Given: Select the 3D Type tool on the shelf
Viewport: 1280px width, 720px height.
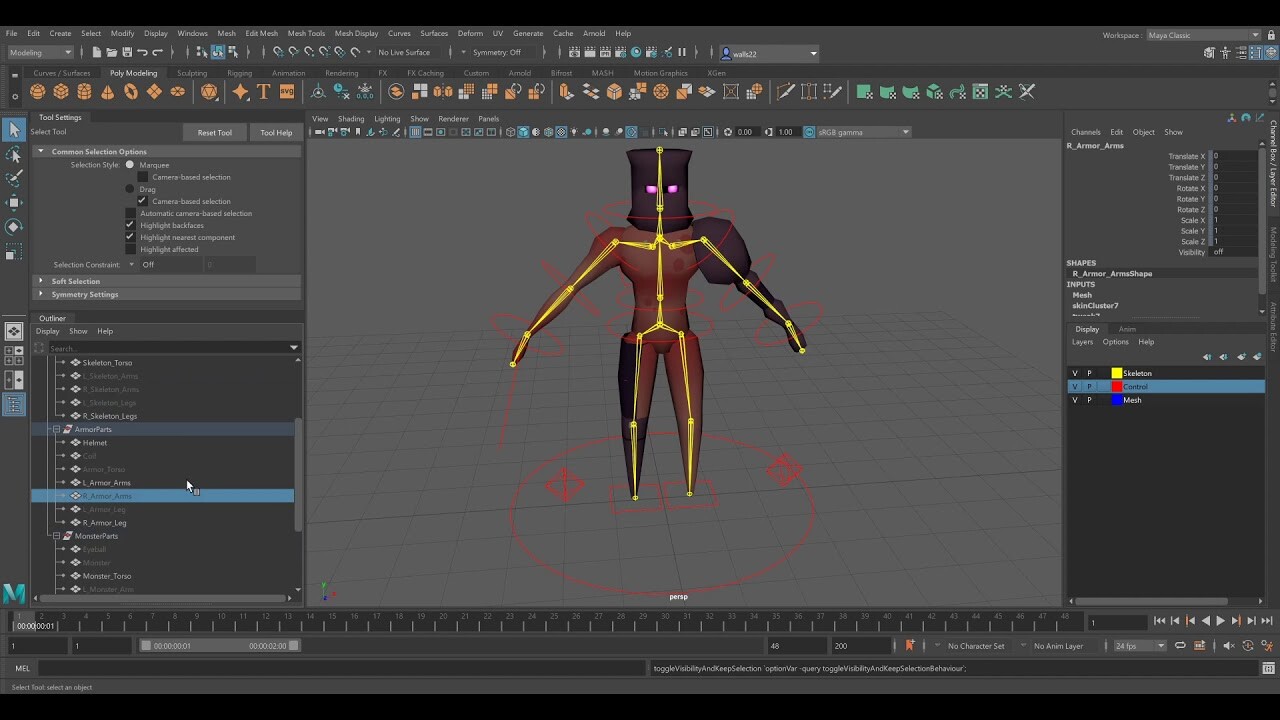Looking at the screenshot, I should coord(262,91).
